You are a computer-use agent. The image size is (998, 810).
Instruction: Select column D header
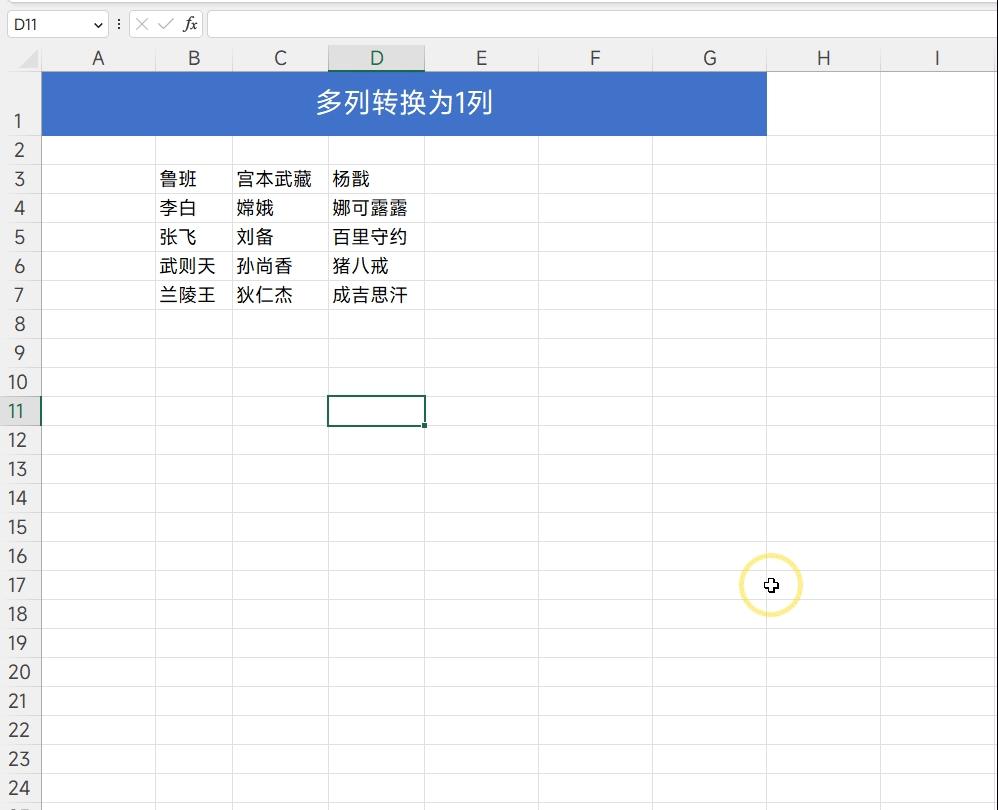pyautogui.click(x=376, y=58)
